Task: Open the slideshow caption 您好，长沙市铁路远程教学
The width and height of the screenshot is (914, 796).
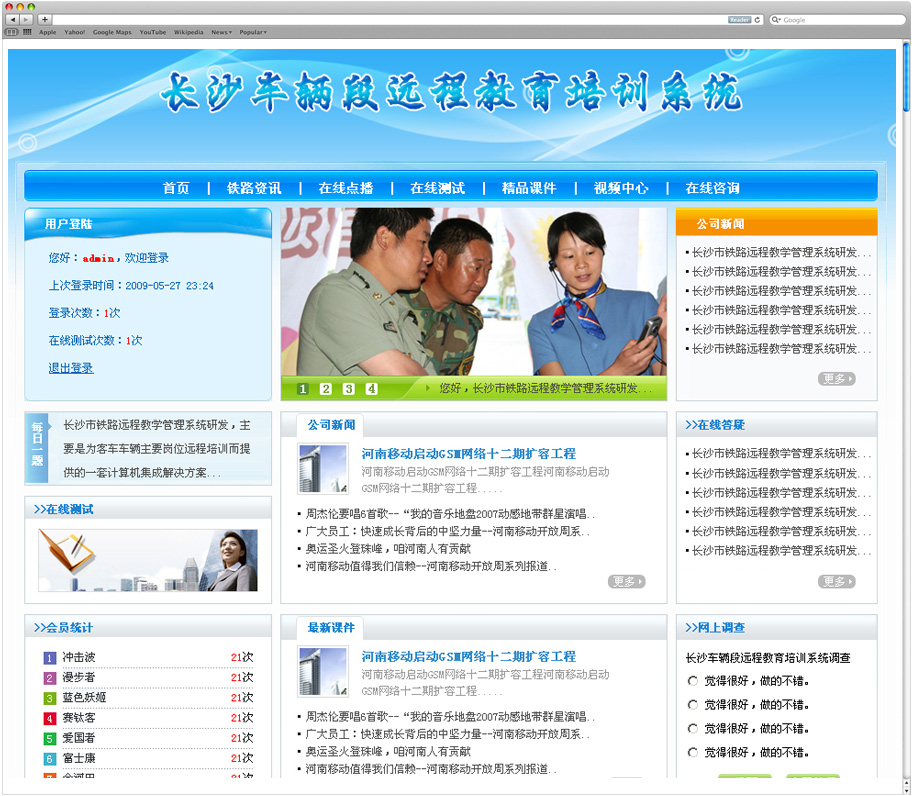Action: pyautogui.click(x=546, y=388)
